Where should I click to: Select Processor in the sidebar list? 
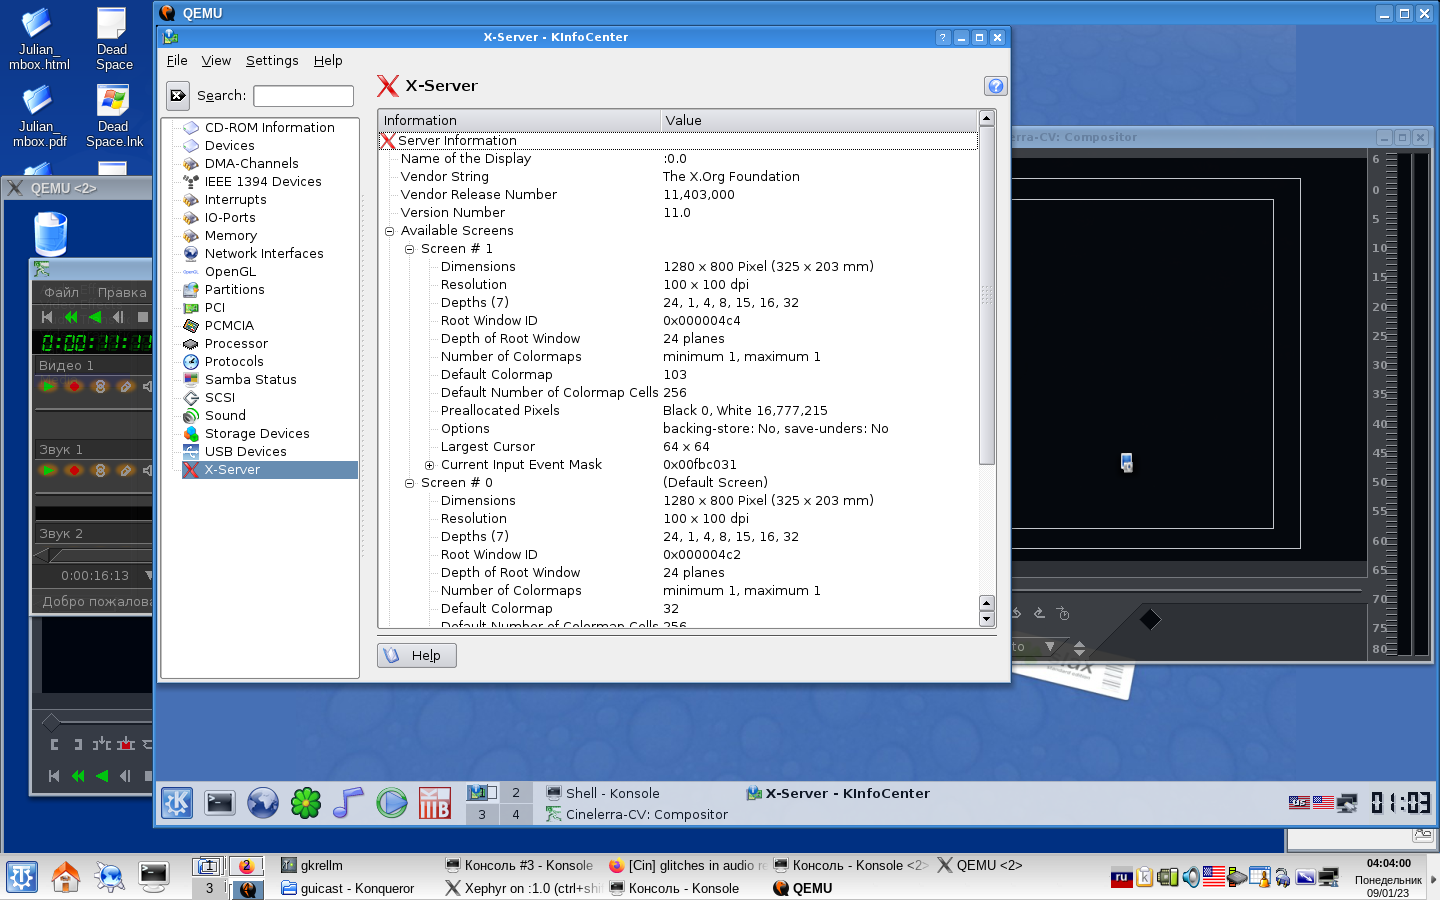pyautogui.click(x=236, y=344)
